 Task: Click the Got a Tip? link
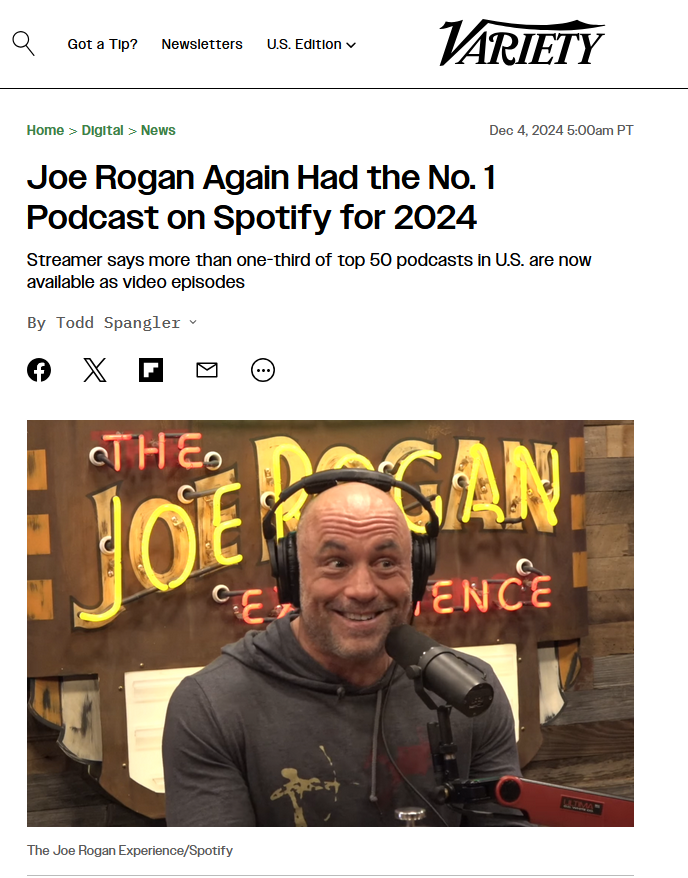click(x=102, y=44)
